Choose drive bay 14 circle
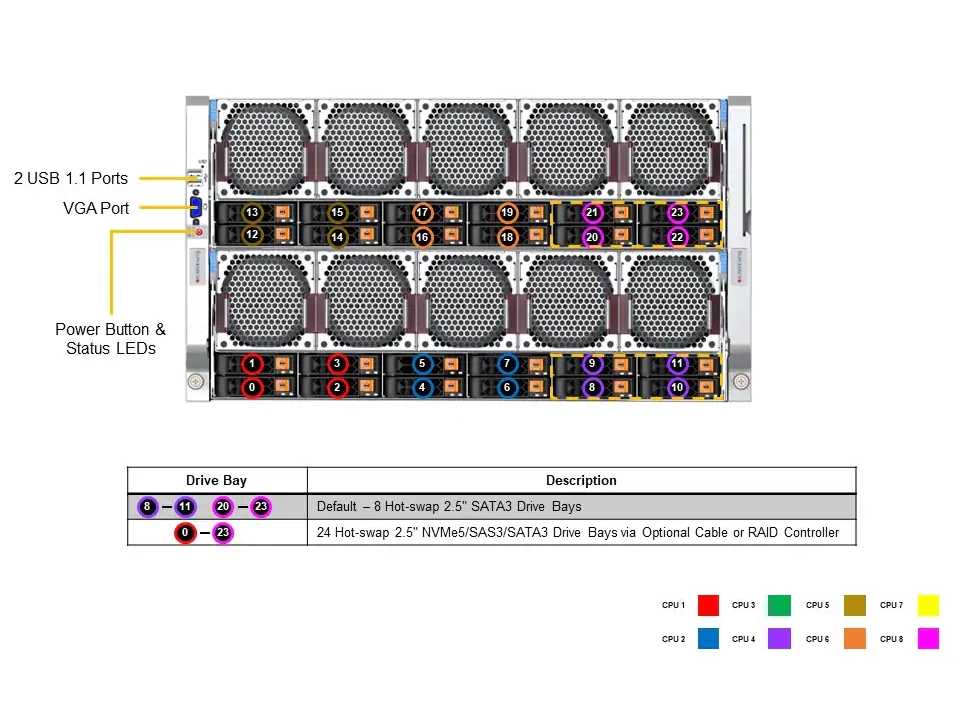Screen dimensions: 960x720 click(x=337, y=237)
